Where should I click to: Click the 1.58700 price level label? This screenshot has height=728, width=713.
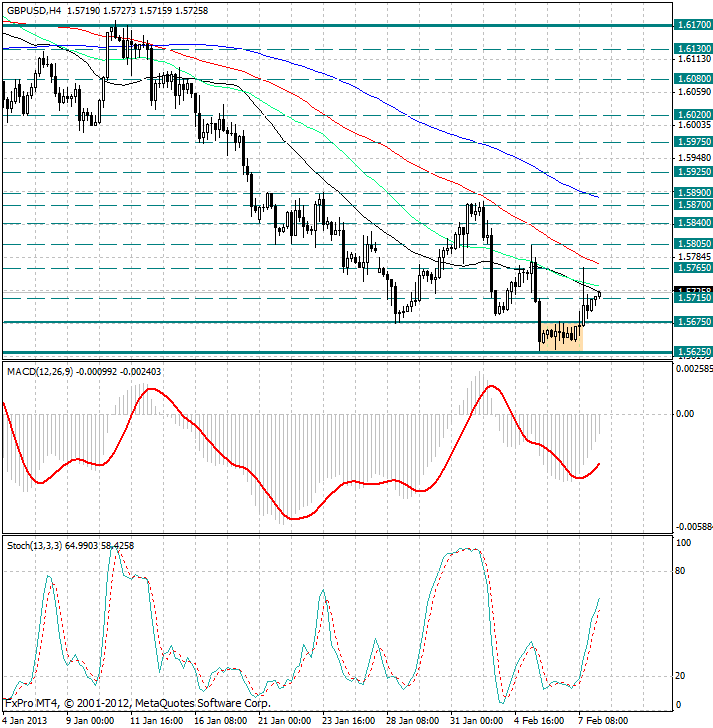click(x=694, y=205)
